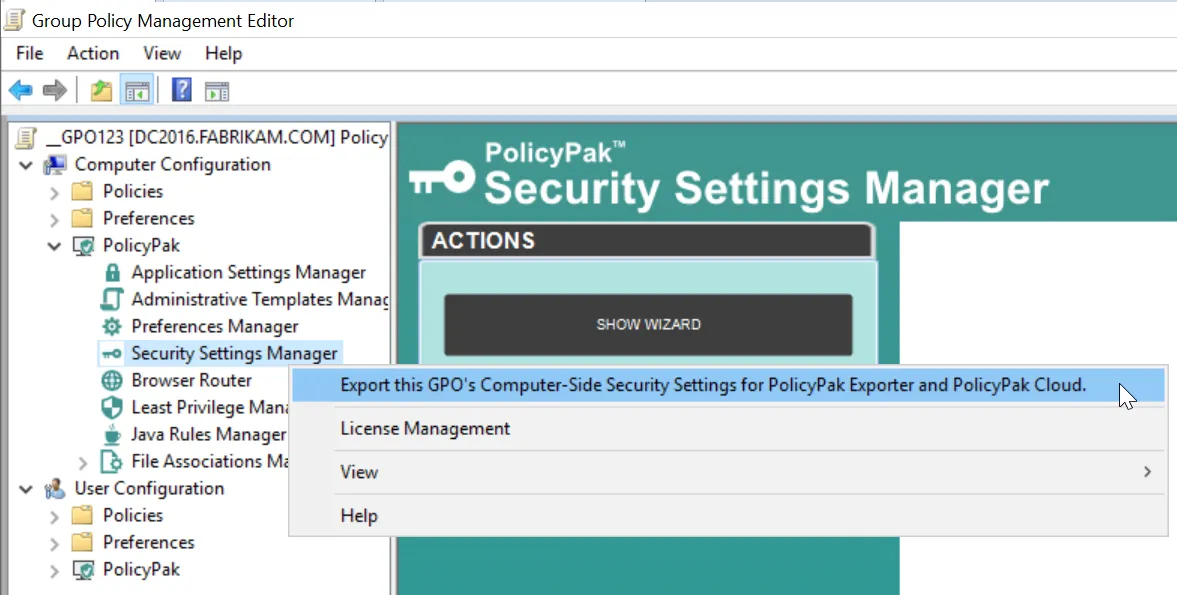1177x595 pixels.
Task: Click the SHOW WIZARD button
Action: 649,324
